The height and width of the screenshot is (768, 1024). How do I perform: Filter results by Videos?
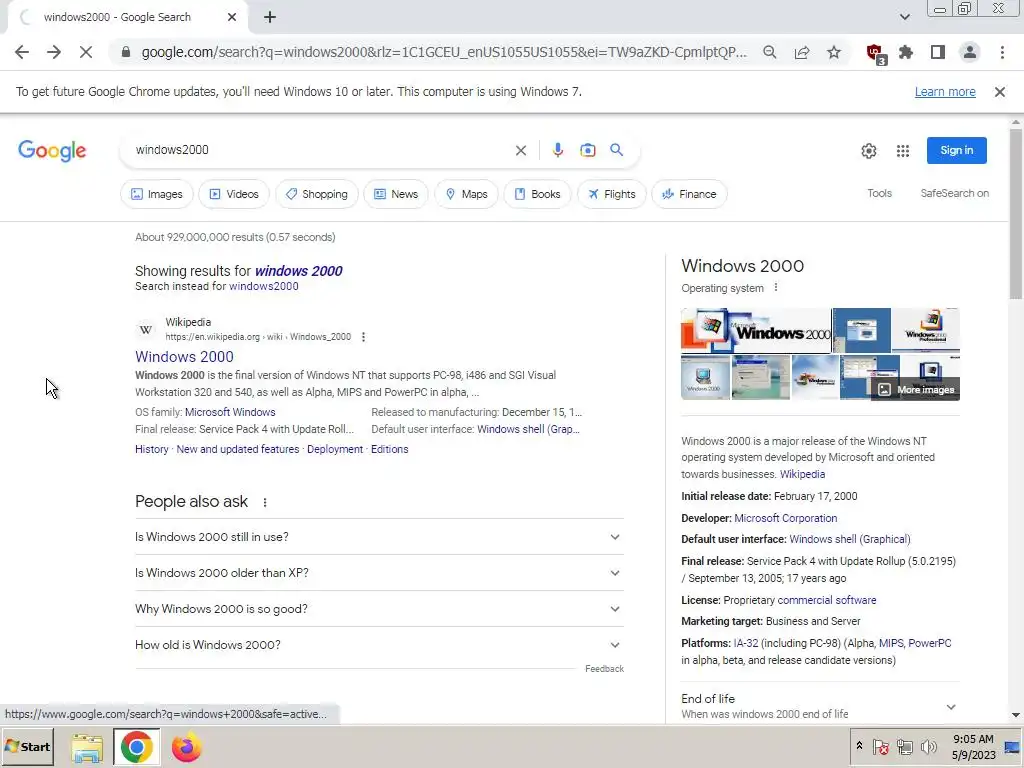click(x=234, y=194)
